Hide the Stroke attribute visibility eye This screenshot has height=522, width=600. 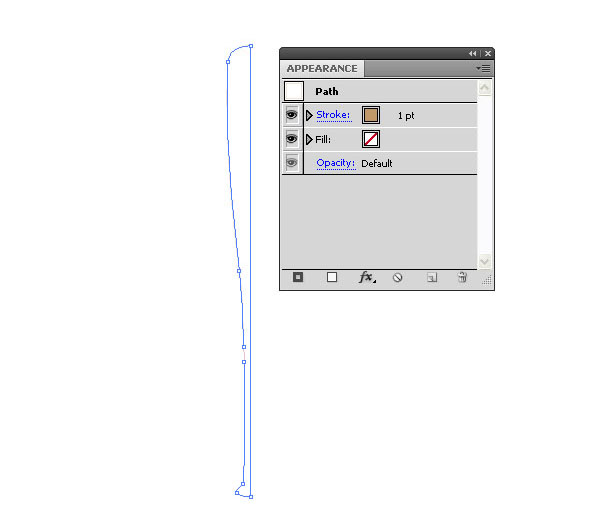[x=292, y=115]
